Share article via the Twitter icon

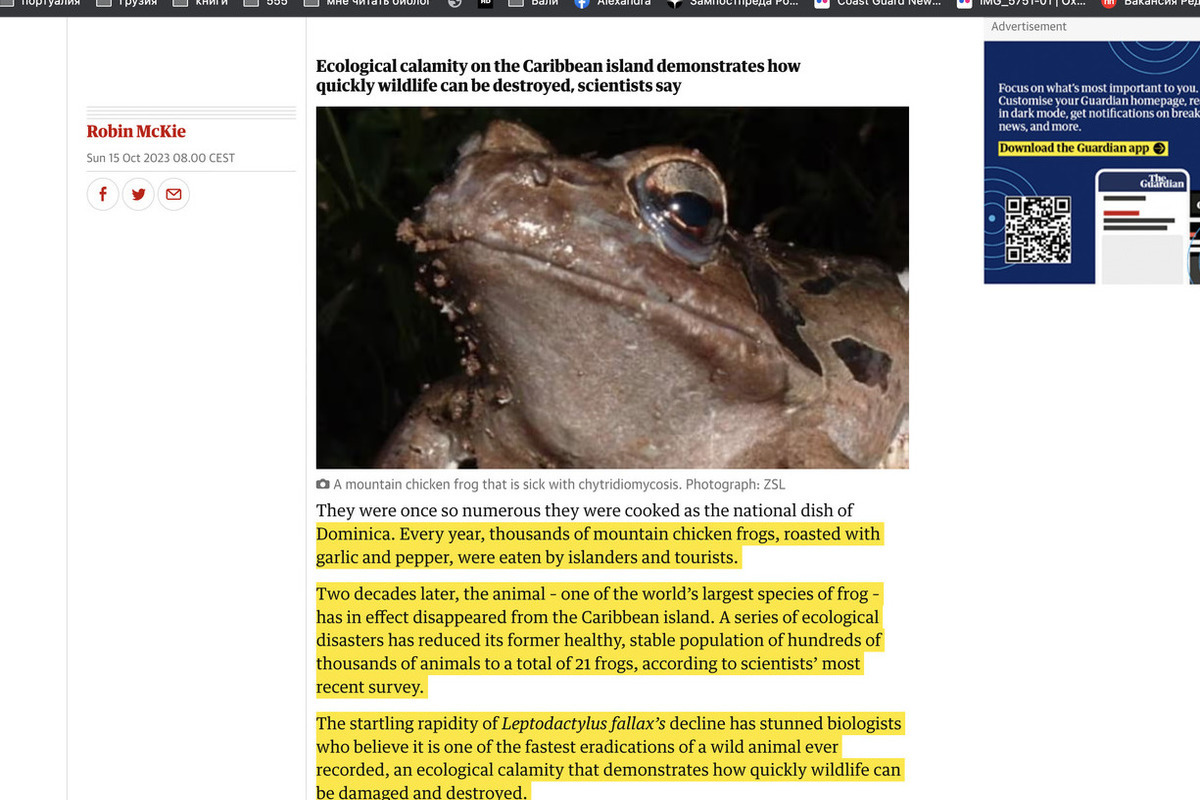[x=138, y=194]
